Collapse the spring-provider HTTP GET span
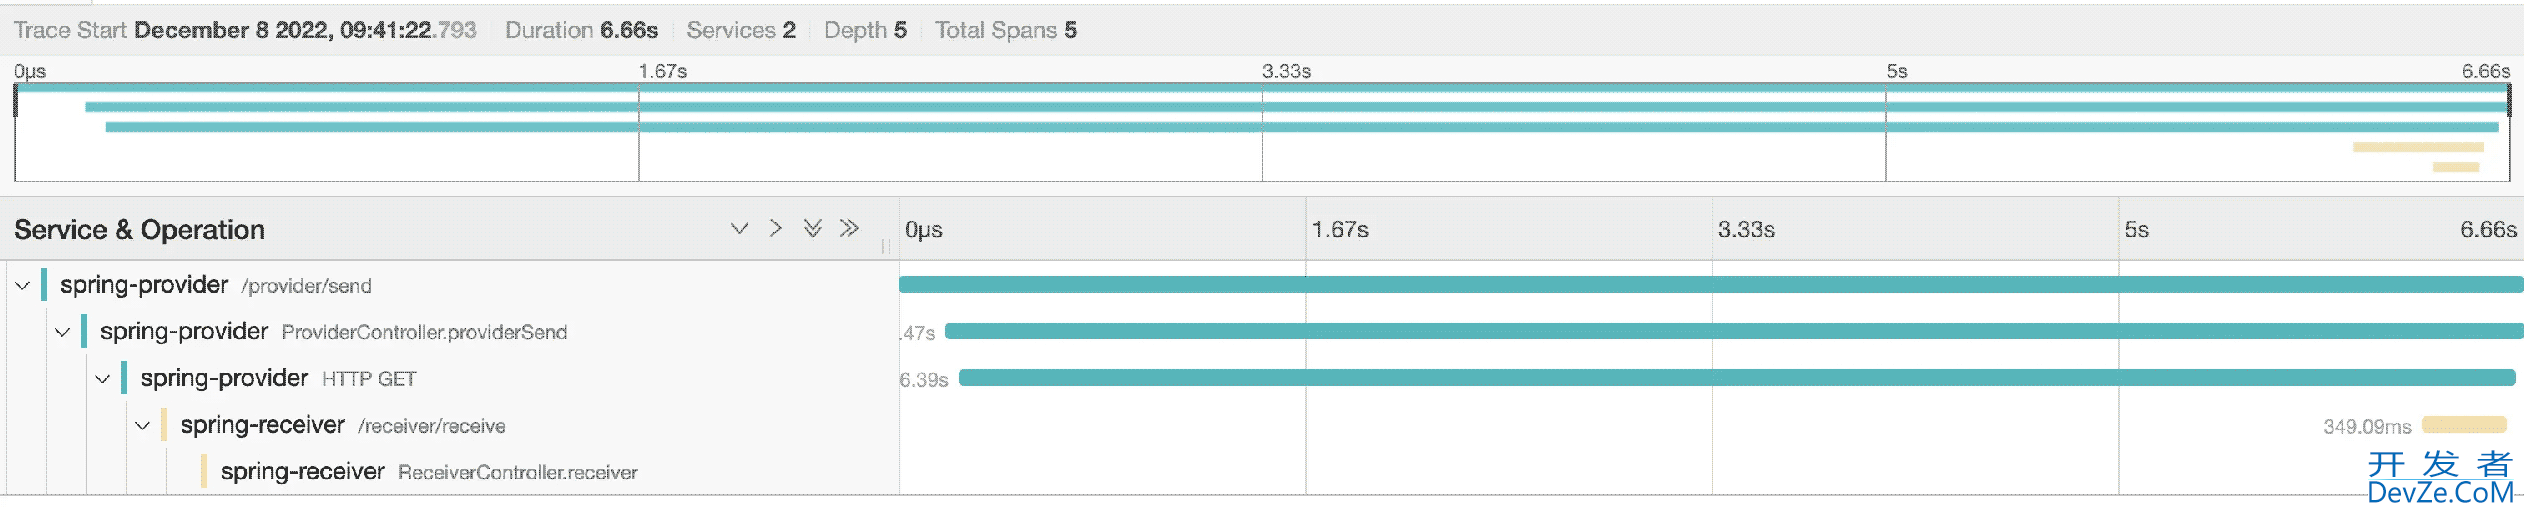Image resolution: width=2524 pixels, height=514 pixels. pyautogui.click(x=102, y=379)
